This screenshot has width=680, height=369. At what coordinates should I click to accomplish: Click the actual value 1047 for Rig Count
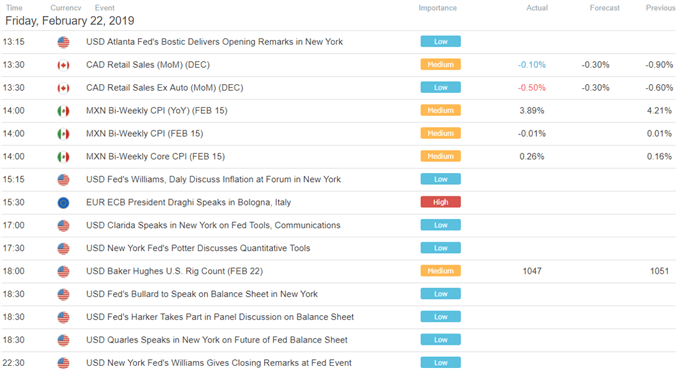(532, 271)
